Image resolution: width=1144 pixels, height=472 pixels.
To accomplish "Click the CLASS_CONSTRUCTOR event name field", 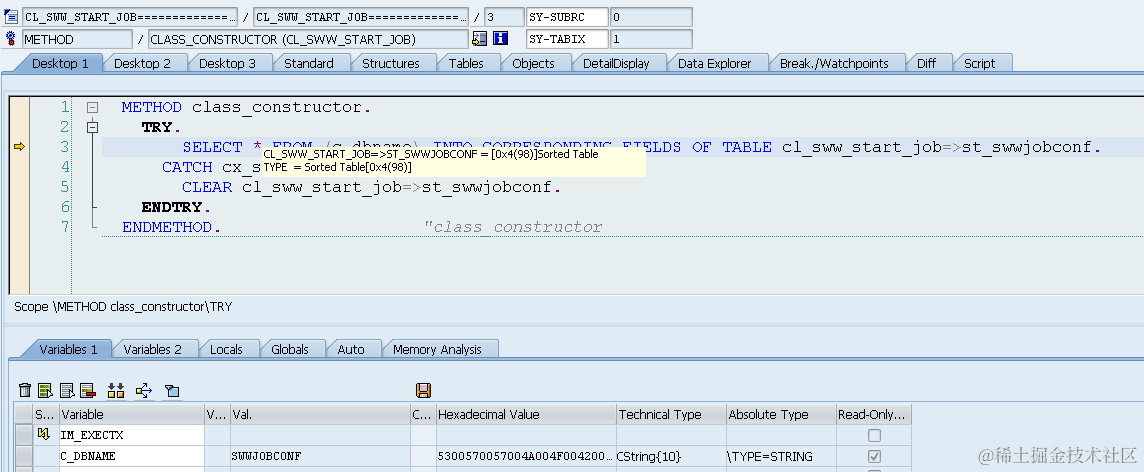I will click(308, 39).
